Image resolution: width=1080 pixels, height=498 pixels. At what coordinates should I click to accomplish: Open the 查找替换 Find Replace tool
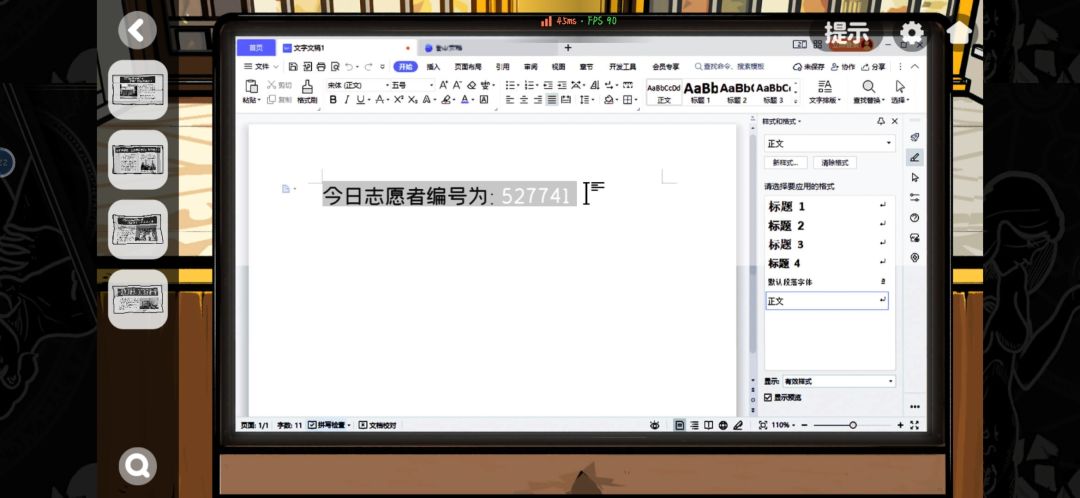click(x=871, y=92)
